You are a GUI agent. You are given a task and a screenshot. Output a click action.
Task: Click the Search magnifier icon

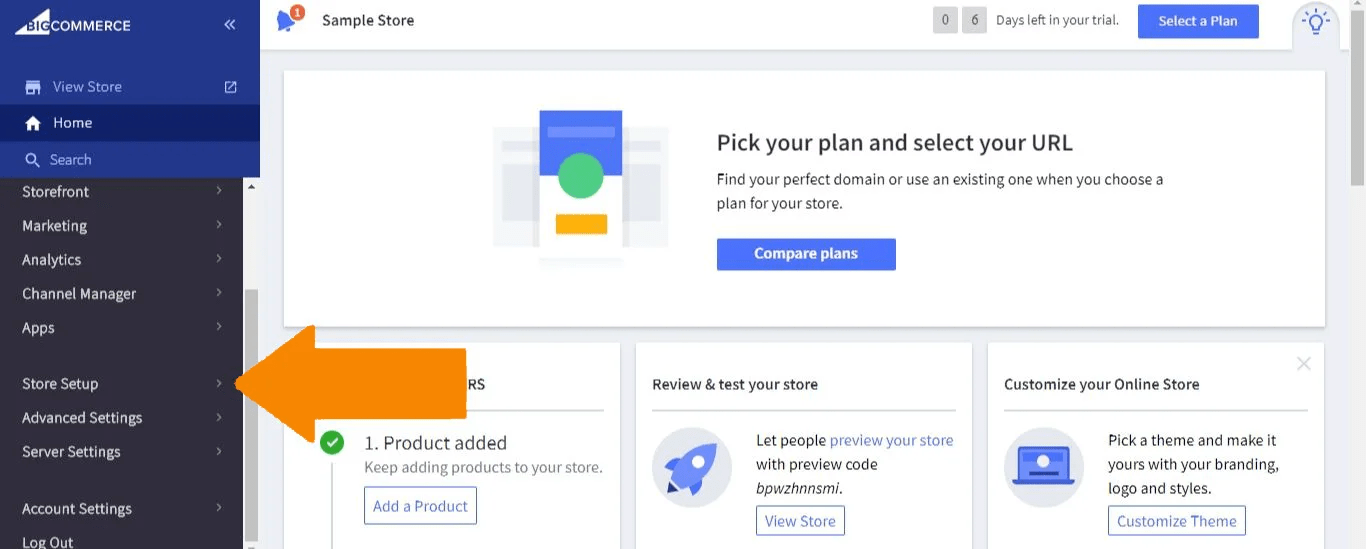33,160
